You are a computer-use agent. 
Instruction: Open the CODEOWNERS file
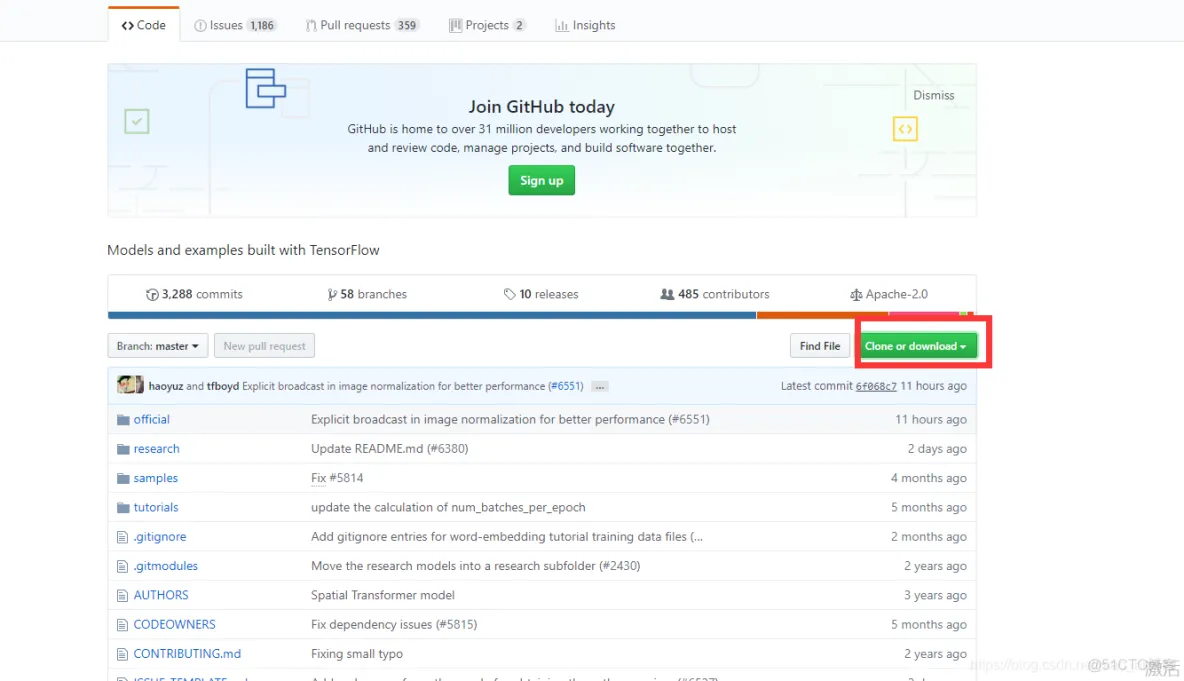coord(174,624)
